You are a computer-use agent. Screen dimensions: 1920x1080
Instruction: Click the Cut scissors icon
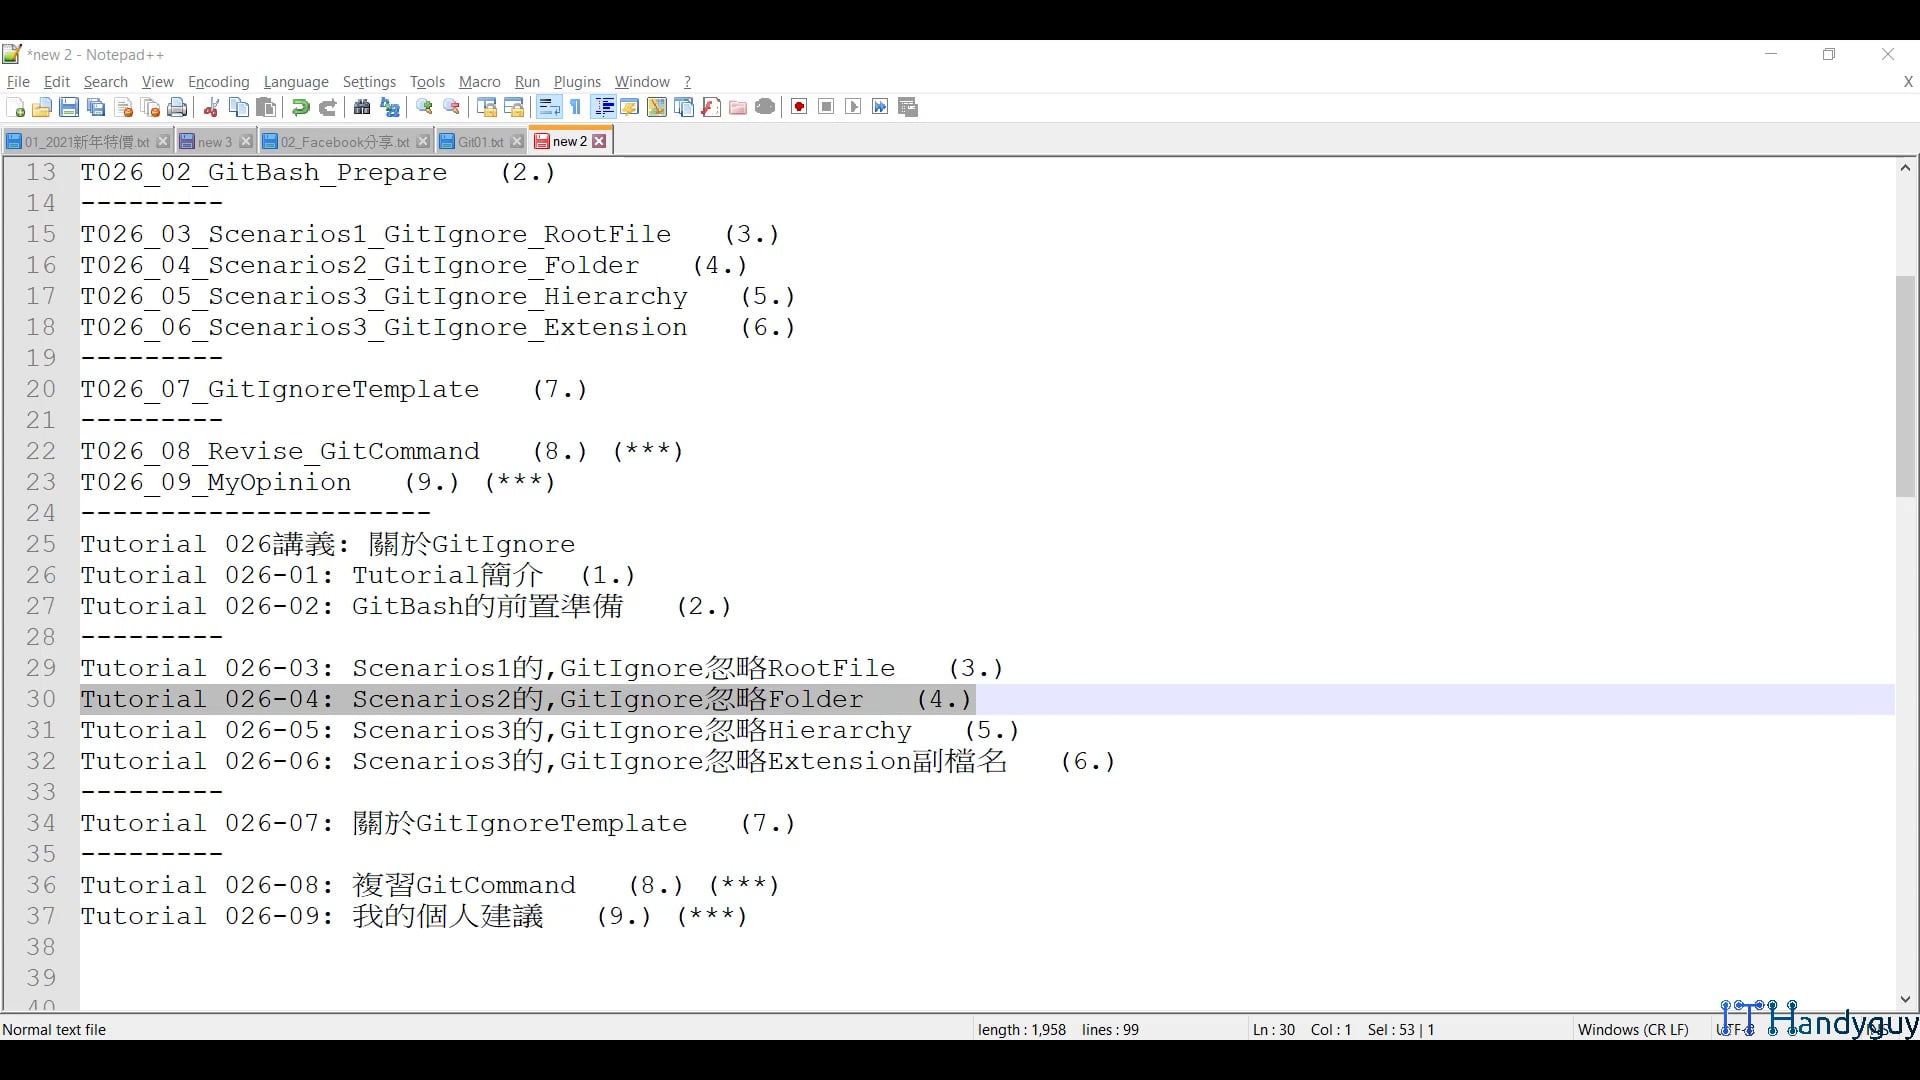click(x=211, y=107)
